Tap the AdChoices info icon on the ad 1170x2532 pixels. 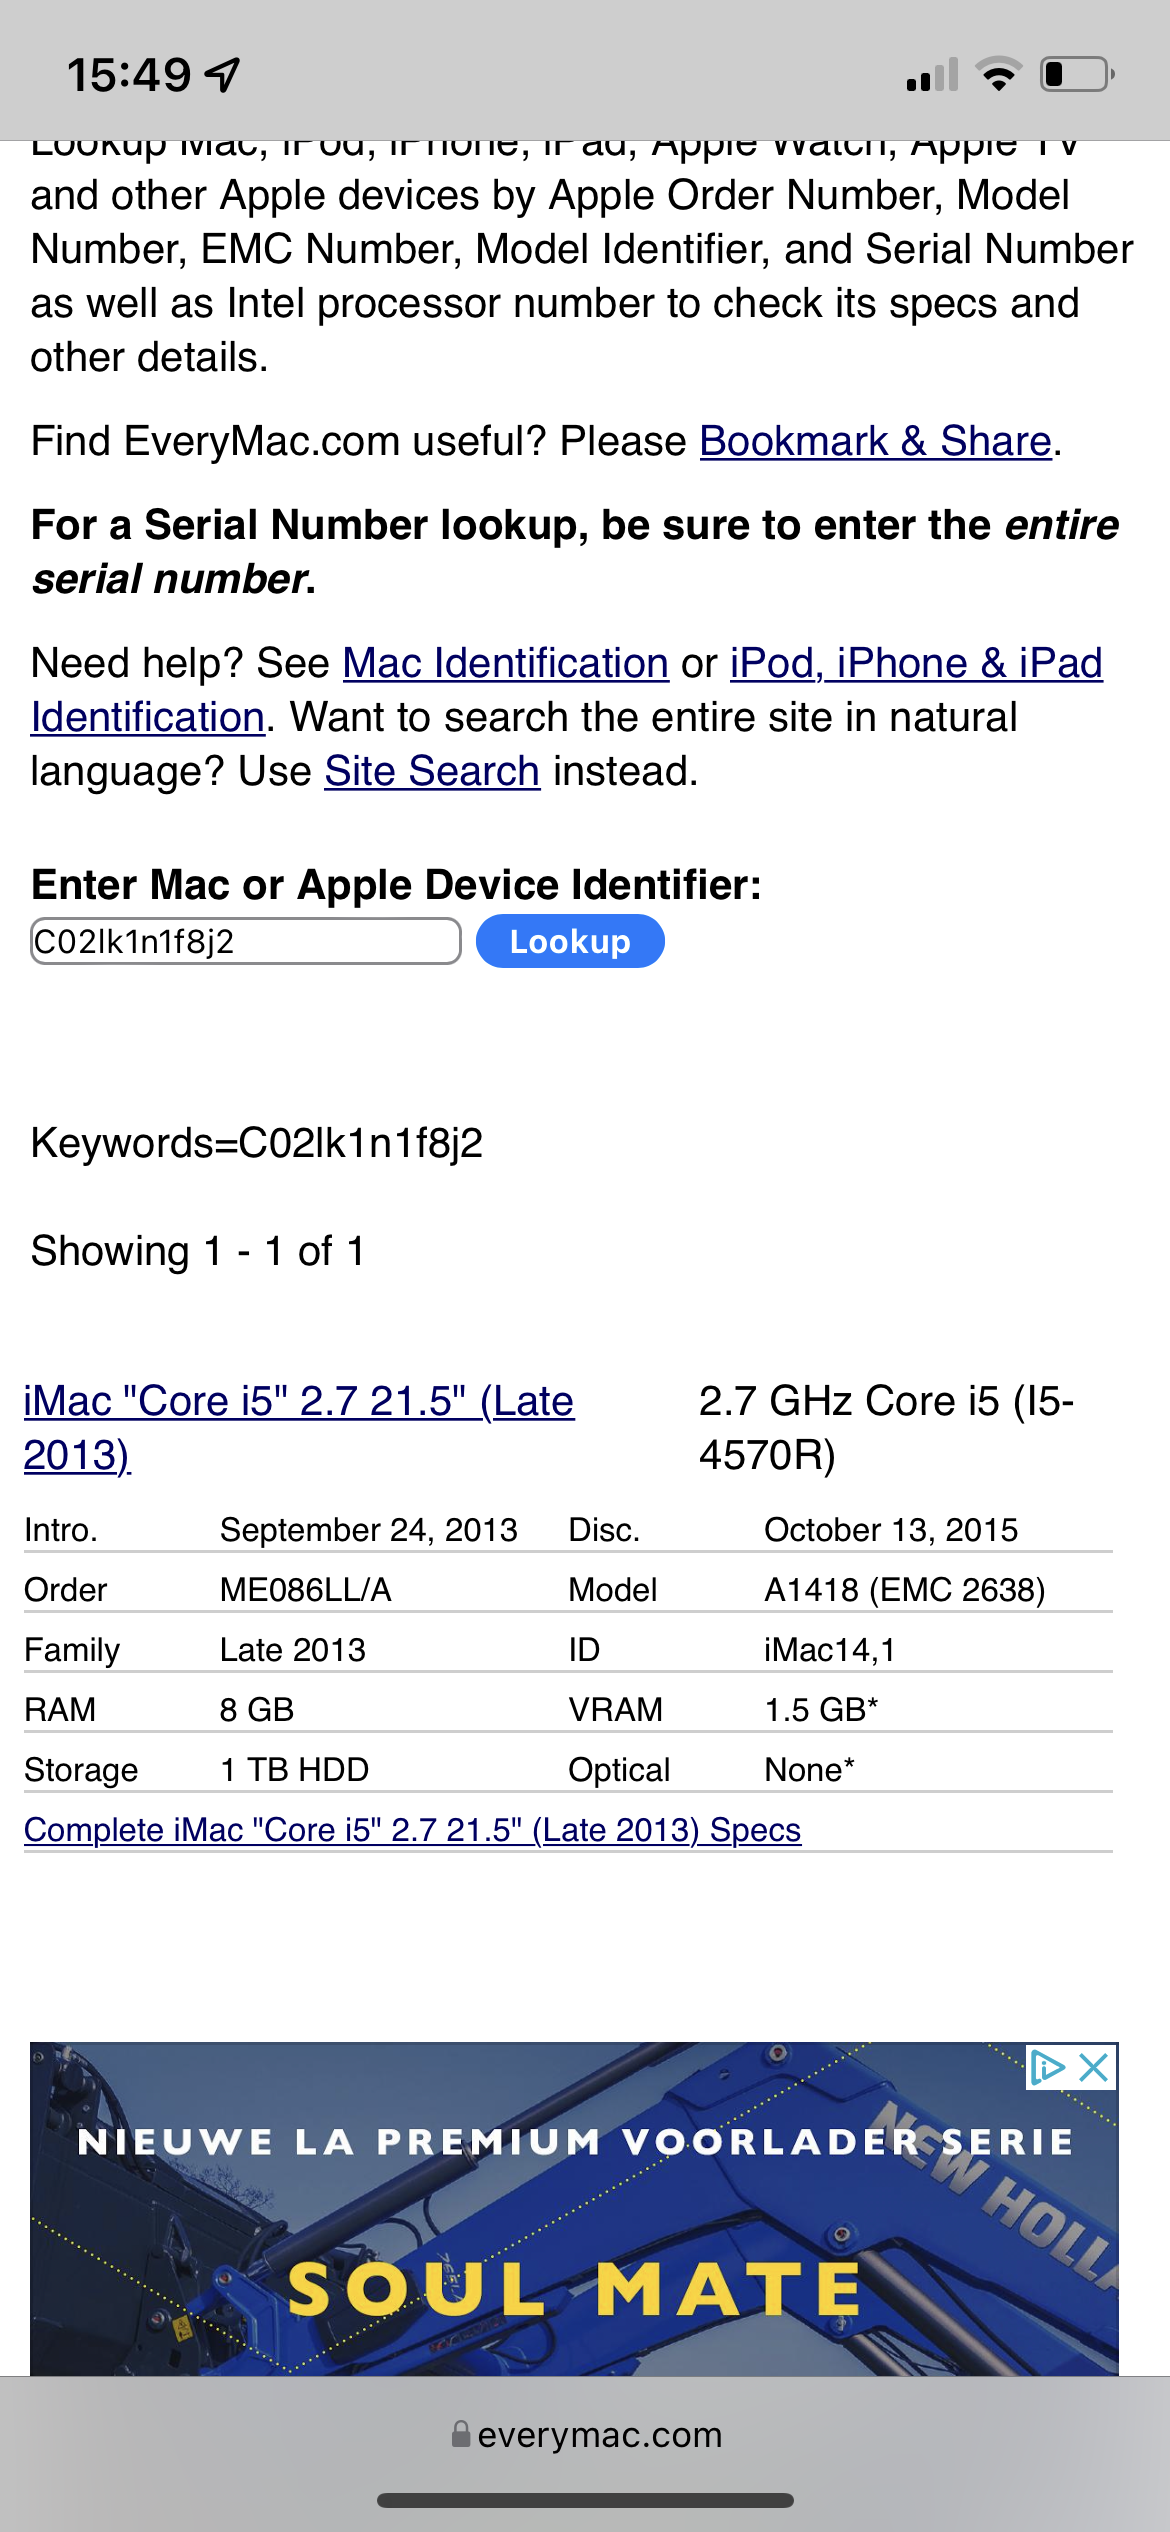tap(1047, 2067)
